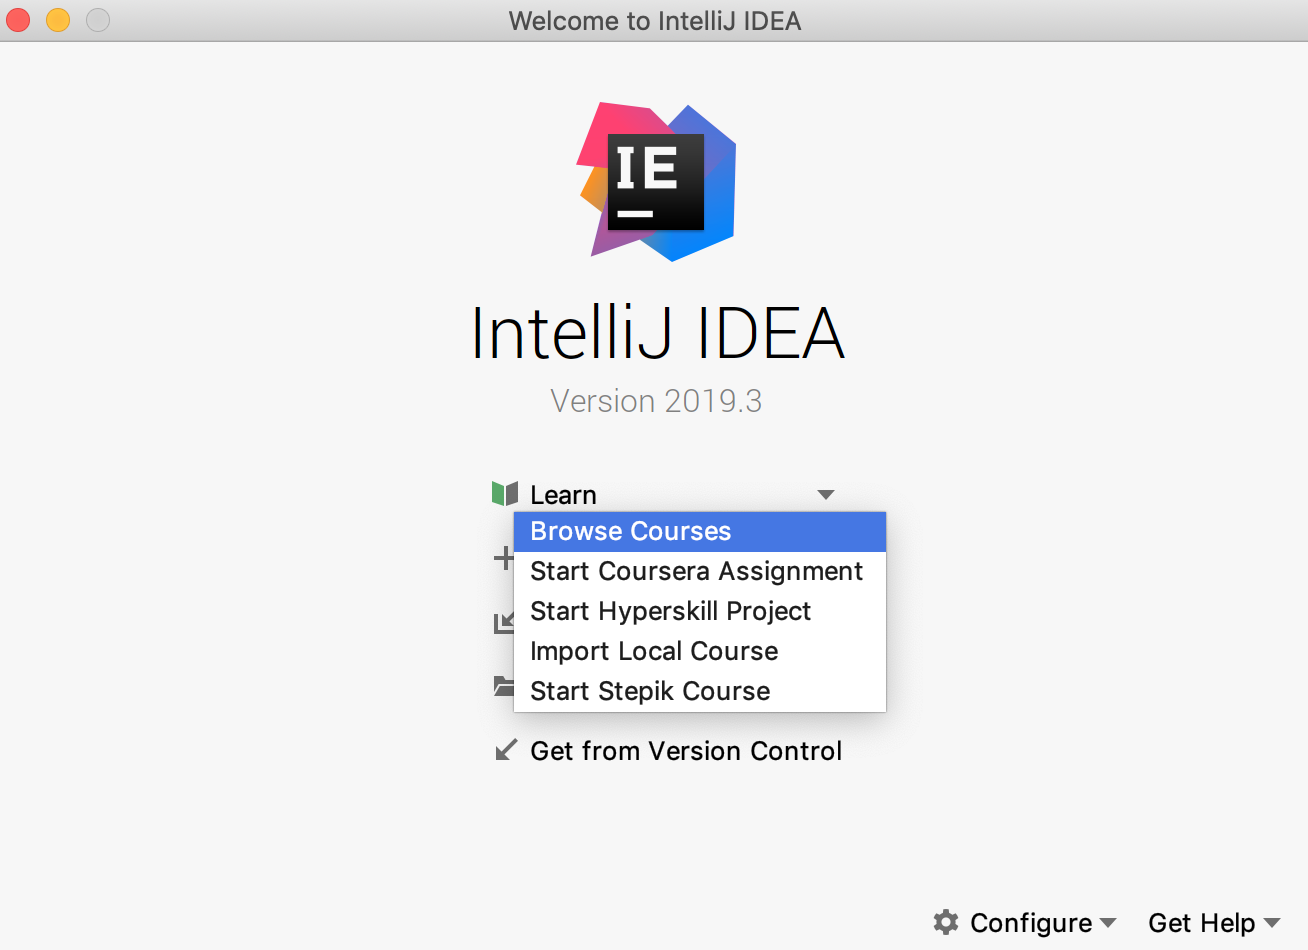The width and height of the screenshot is (1308, 950).
Task: Minimize the window using yellow button
Action: (x=58, y=20)
